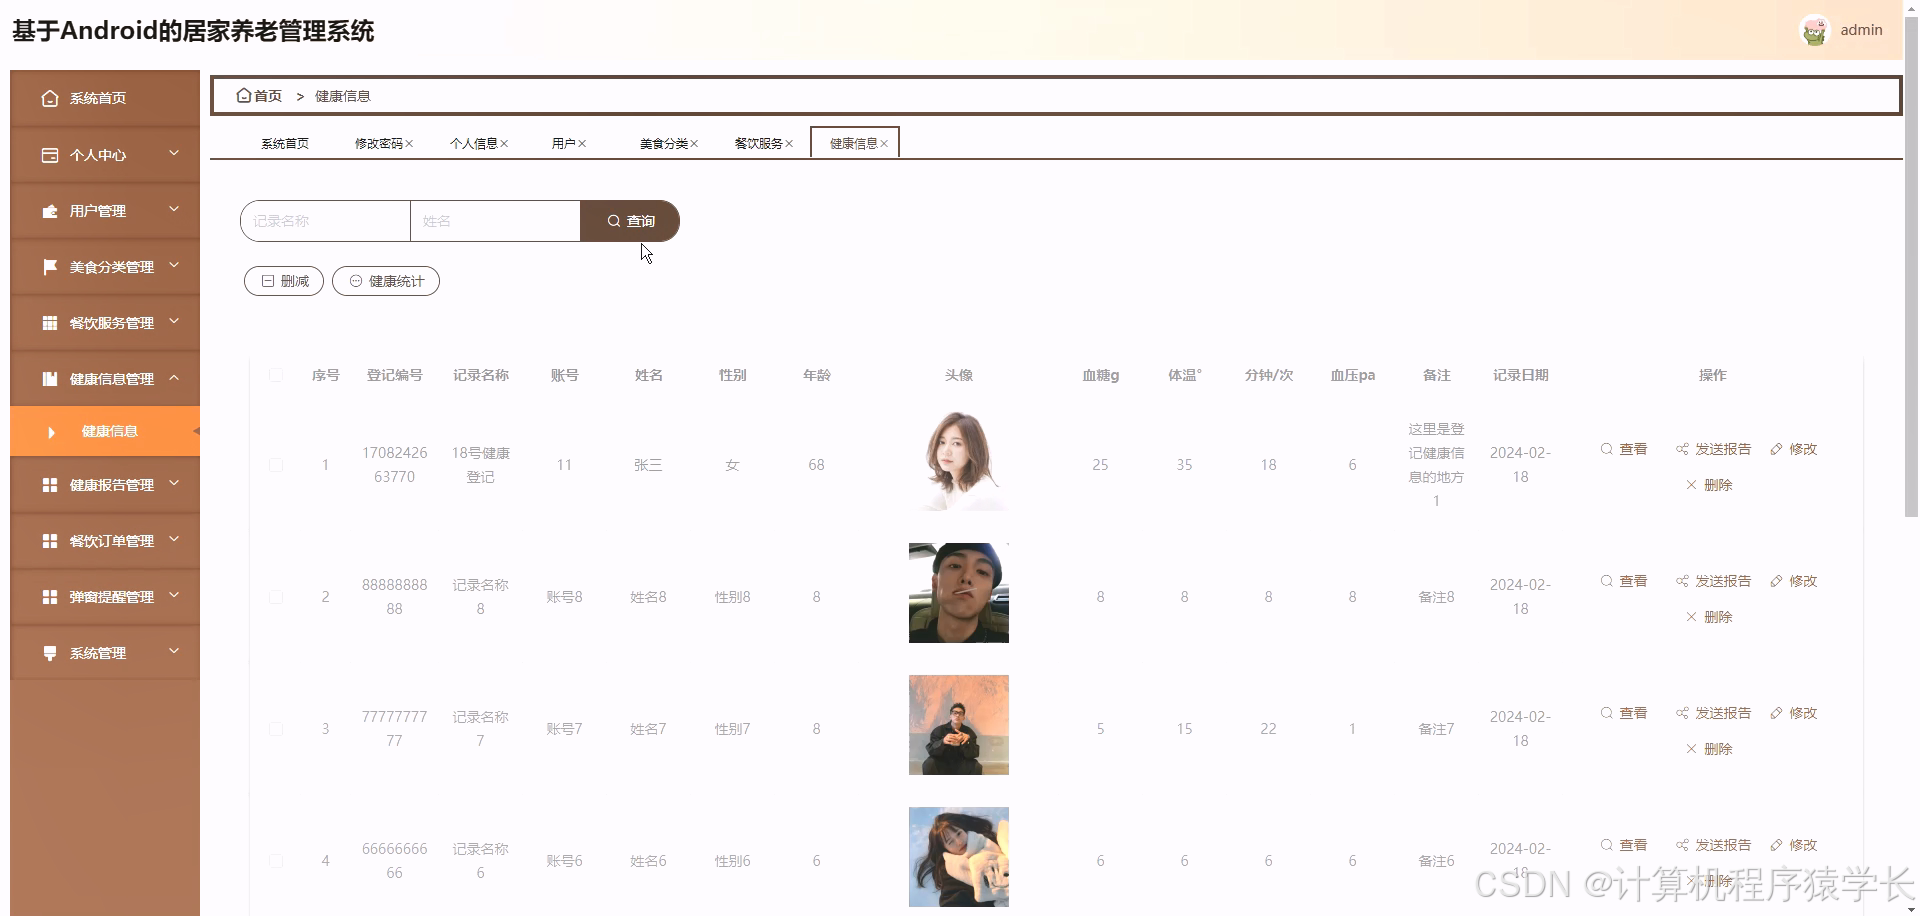The image size is (1920, 916).
Task: Expand 健康报告管理 menu chevron
Action: (174, 484)
